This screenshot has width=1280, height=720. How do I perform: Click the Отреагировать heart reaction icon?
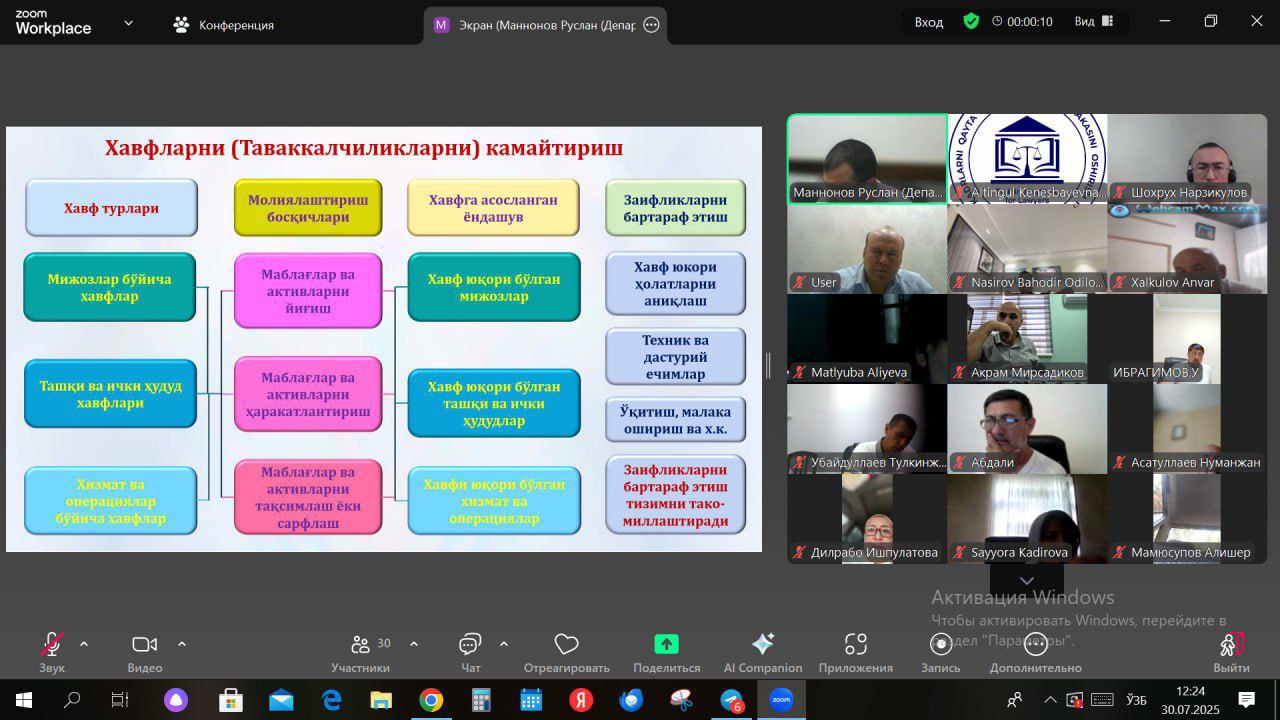click(566, 644)
